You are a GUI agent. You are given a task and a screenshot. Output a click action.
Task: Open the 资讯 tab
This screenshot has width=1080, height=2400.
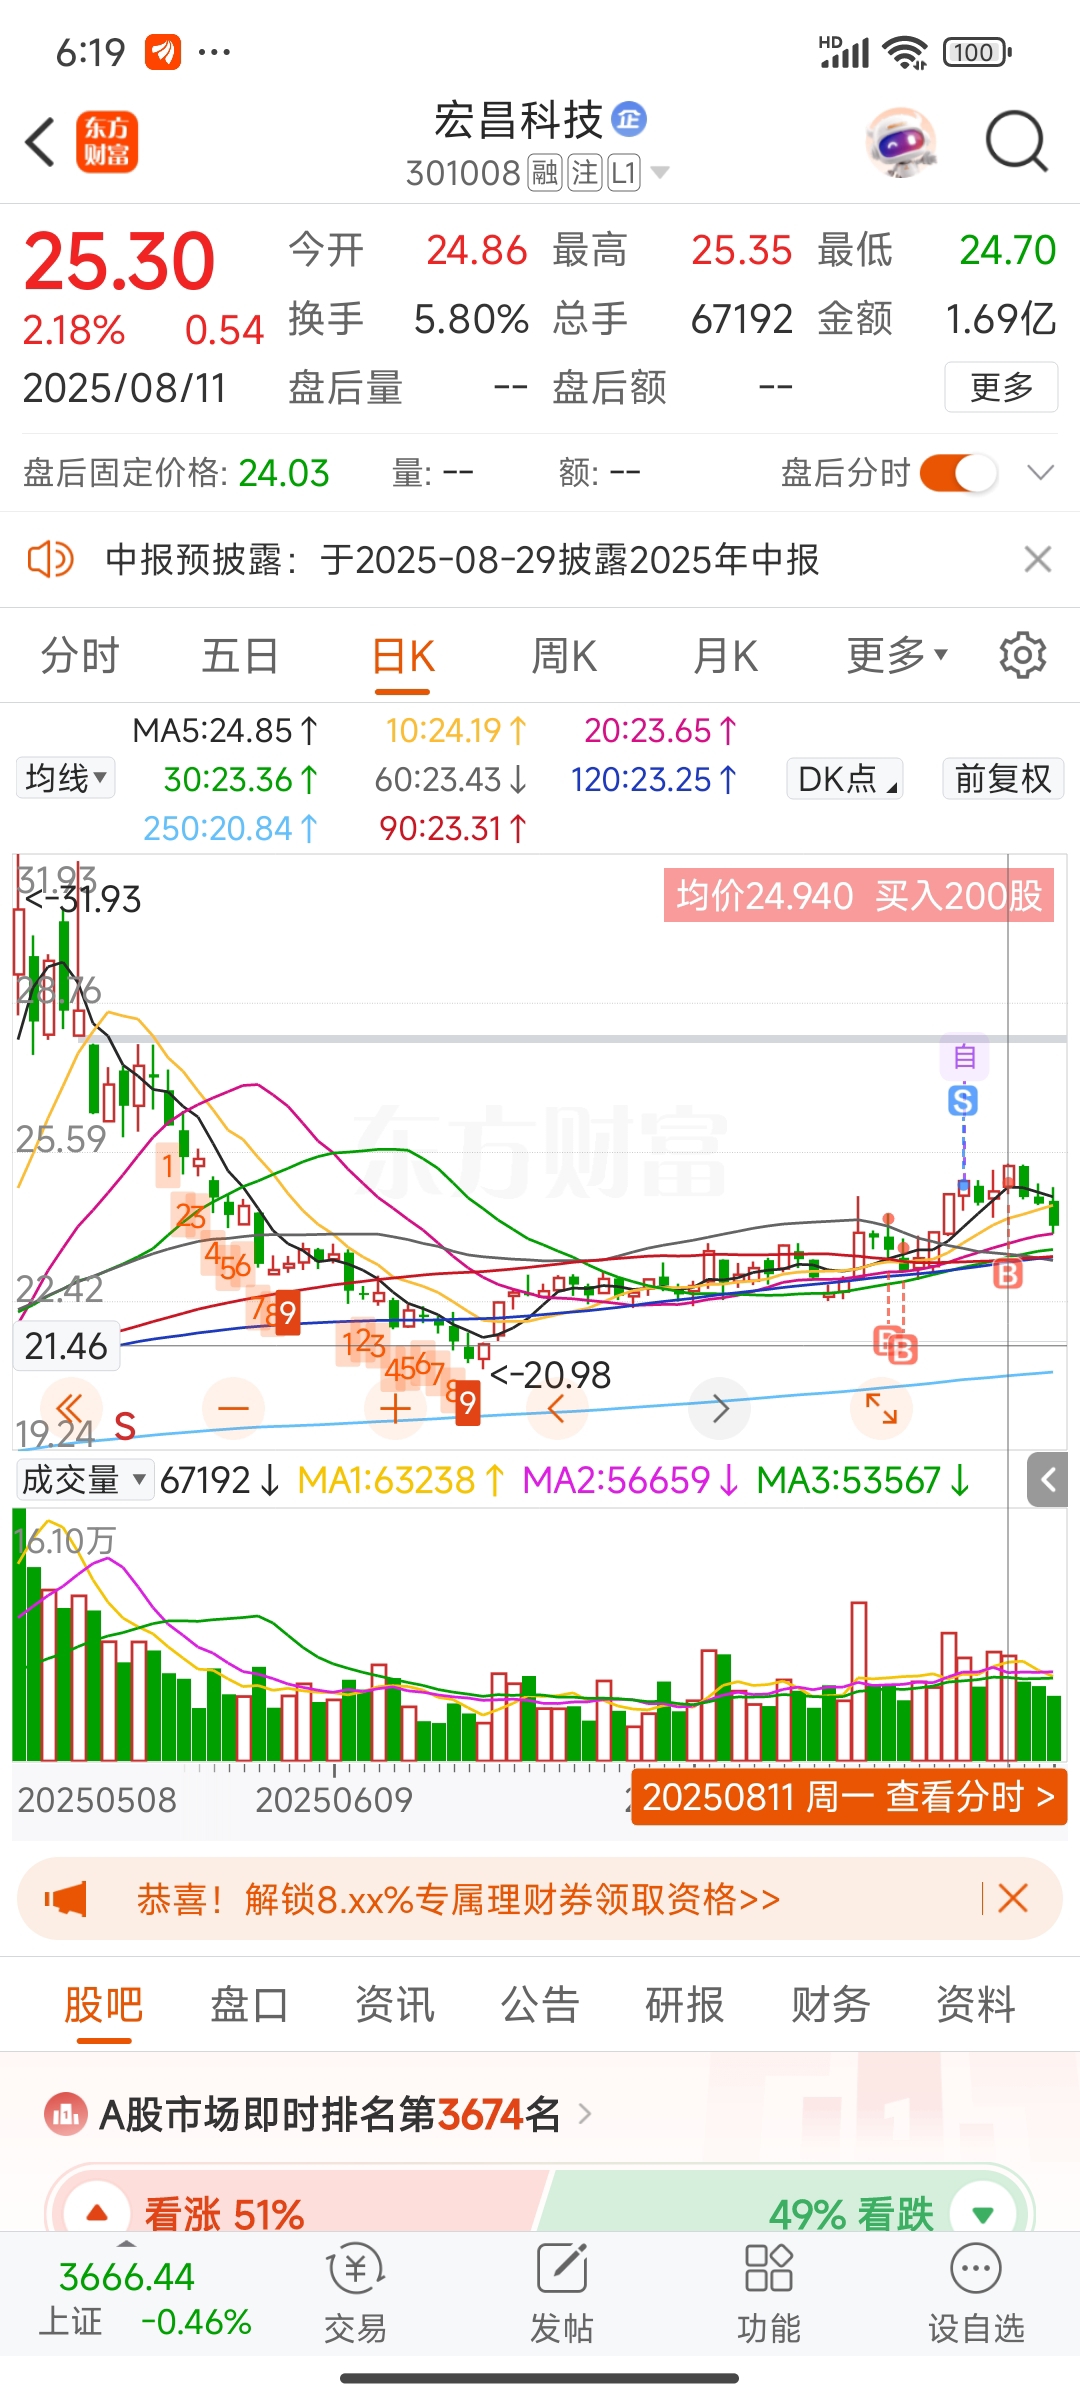pos(395,2004)
